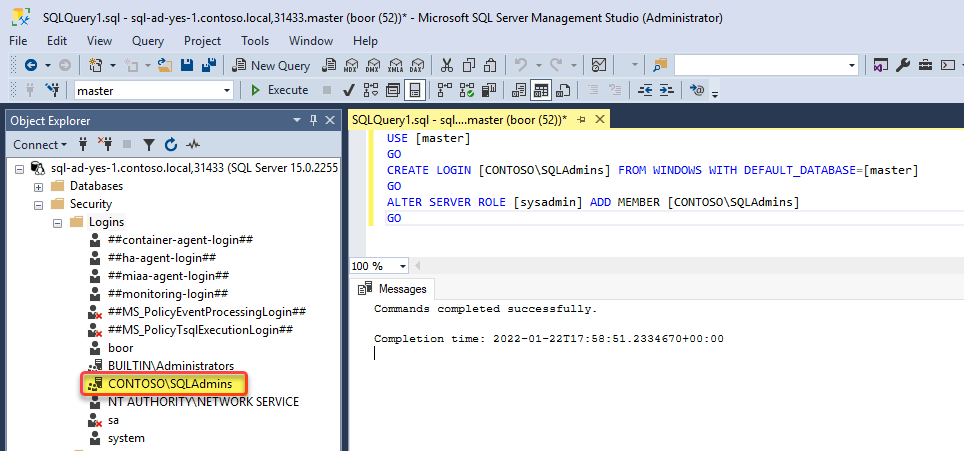Viewport: 964px width, 451px height.
Task: Click Specify Values for Template Parameters icon
Action: [697, 90]
